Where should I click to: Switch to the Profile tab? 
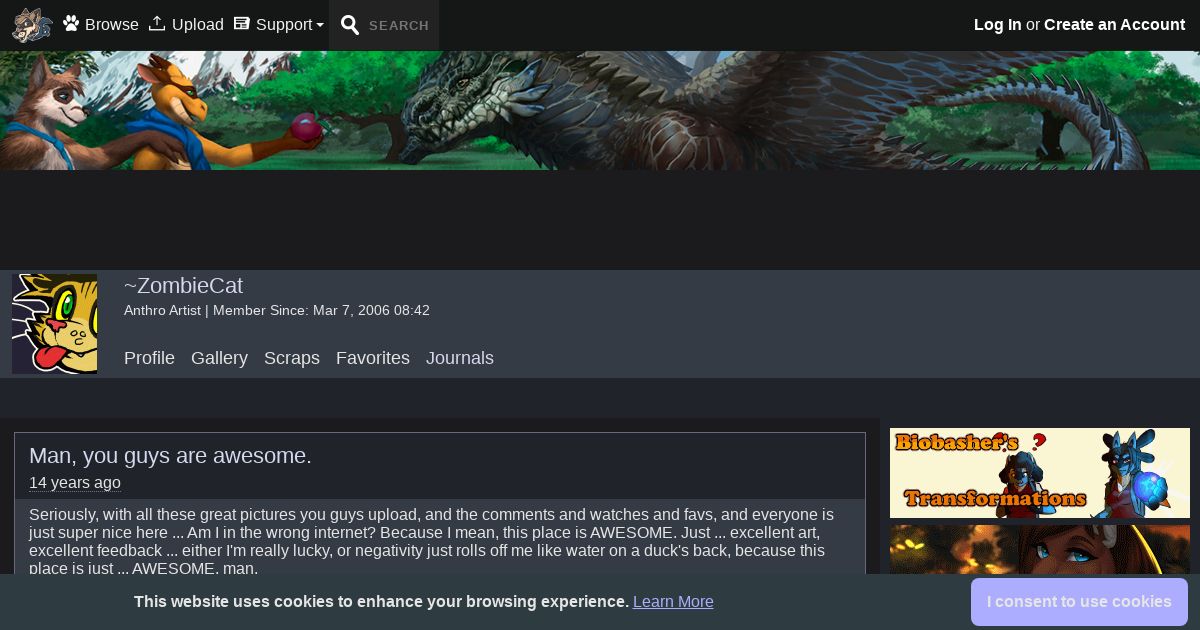pos(149,358)
